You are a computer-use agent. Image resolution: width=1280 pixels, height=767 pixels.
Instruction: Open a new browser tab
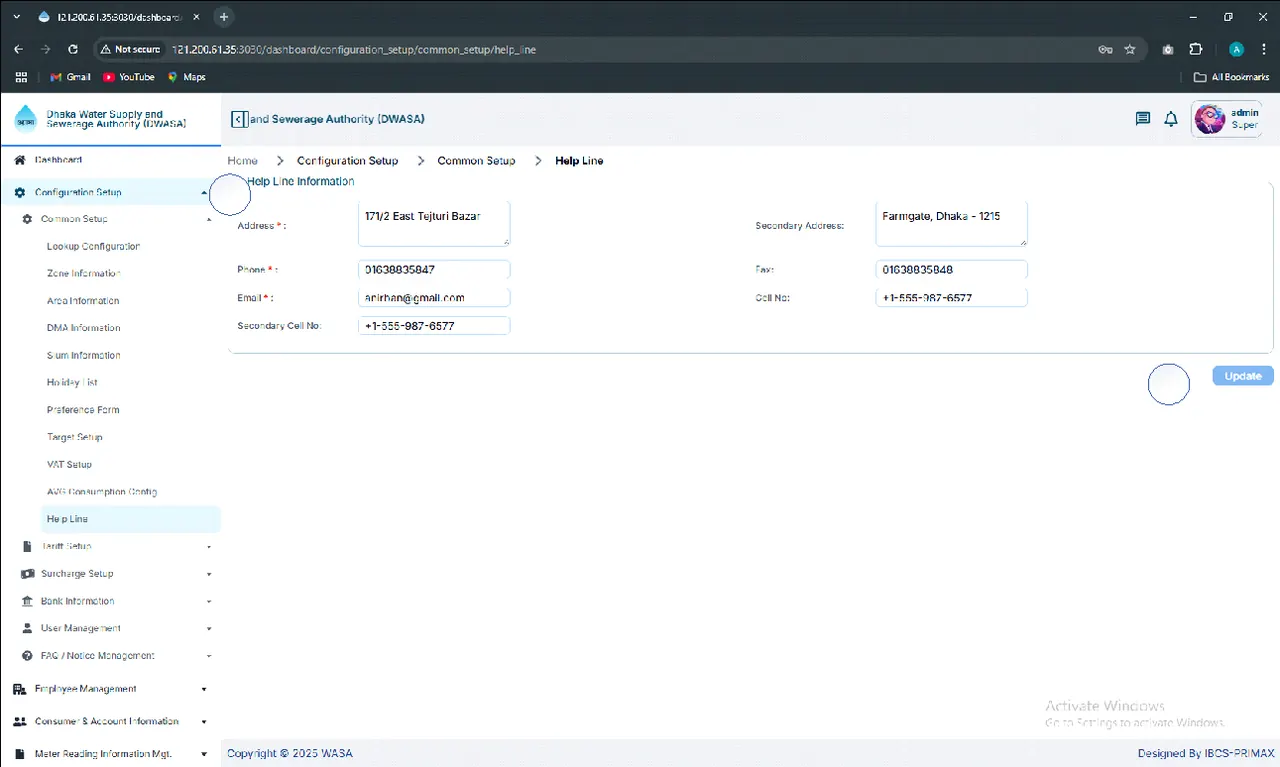(224, 17)
